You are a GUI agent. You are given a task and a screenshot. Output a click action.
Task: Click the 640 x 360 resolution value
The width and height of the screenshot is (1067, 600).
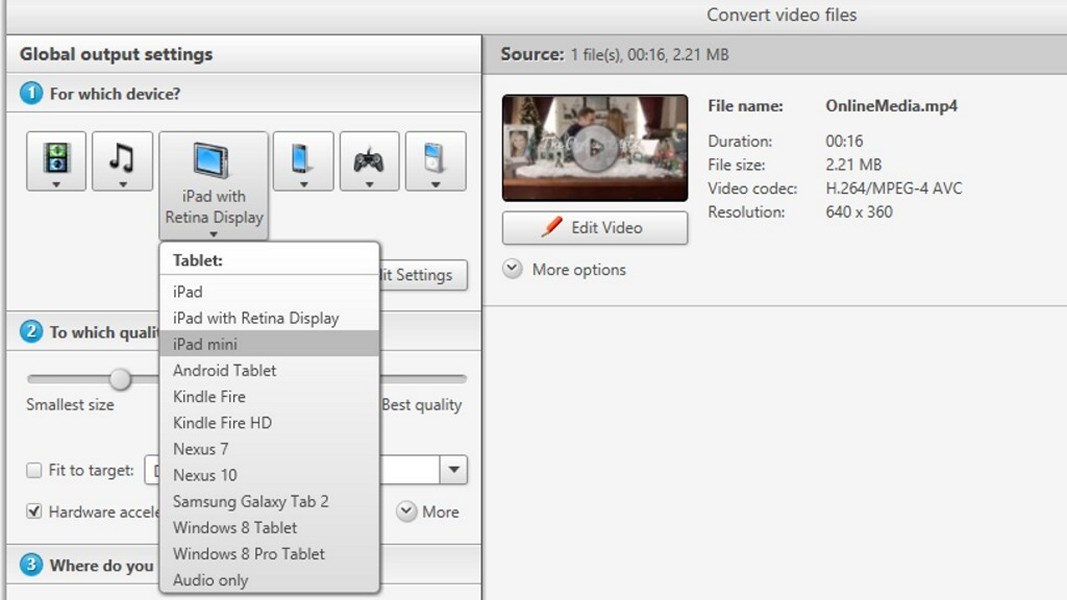pos(859,212)
